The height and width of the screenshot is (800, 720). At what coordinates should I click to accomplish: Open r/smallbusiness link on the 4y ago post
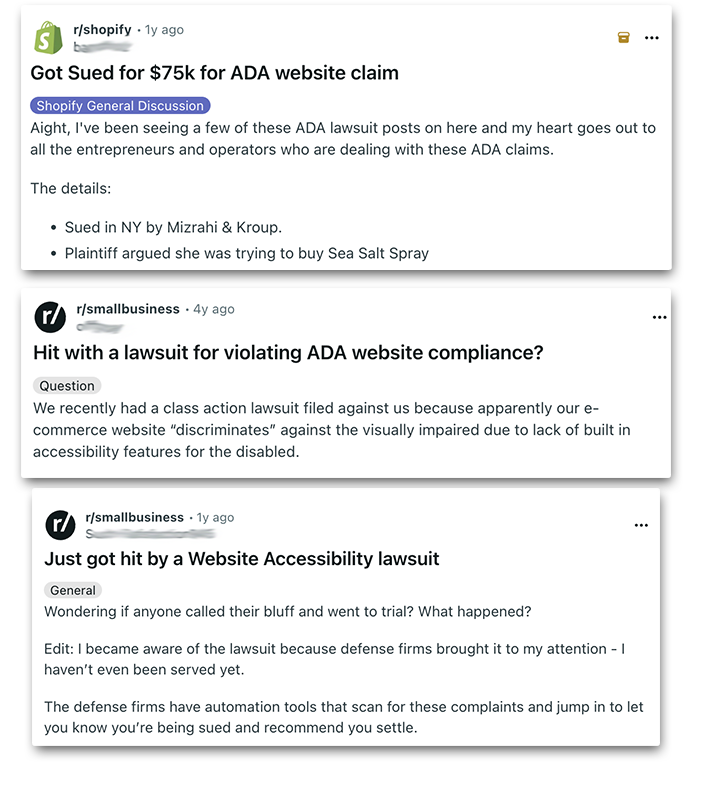coord(127,309)
